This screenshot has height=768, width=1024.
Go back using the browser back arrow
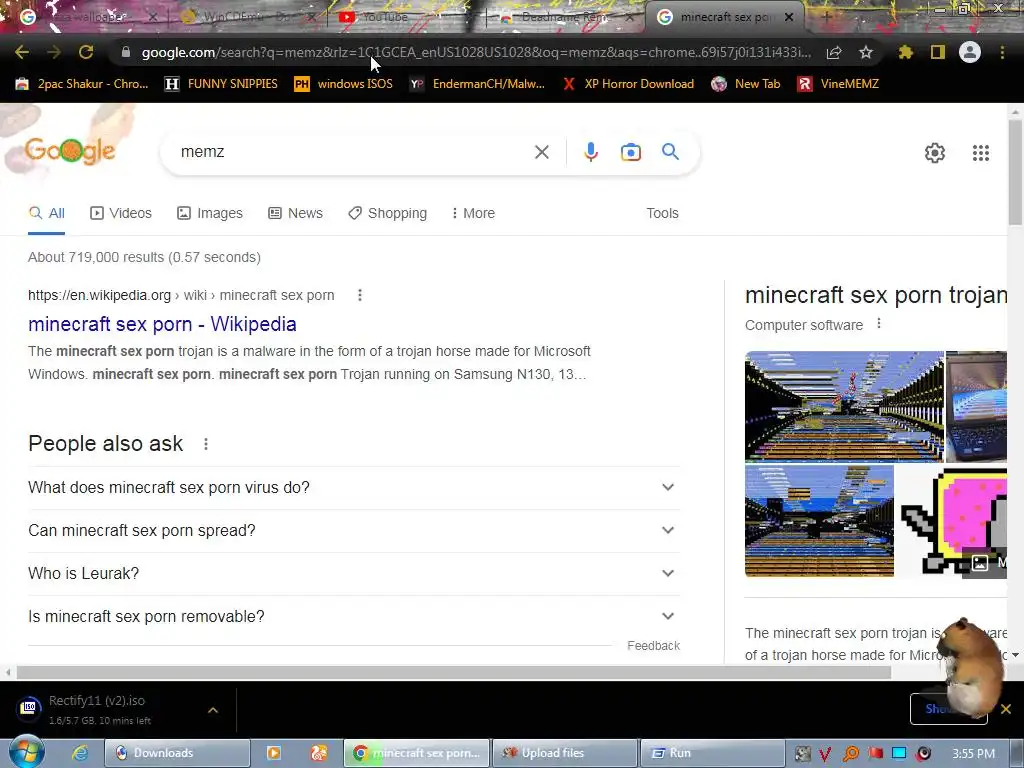[22, 52]
